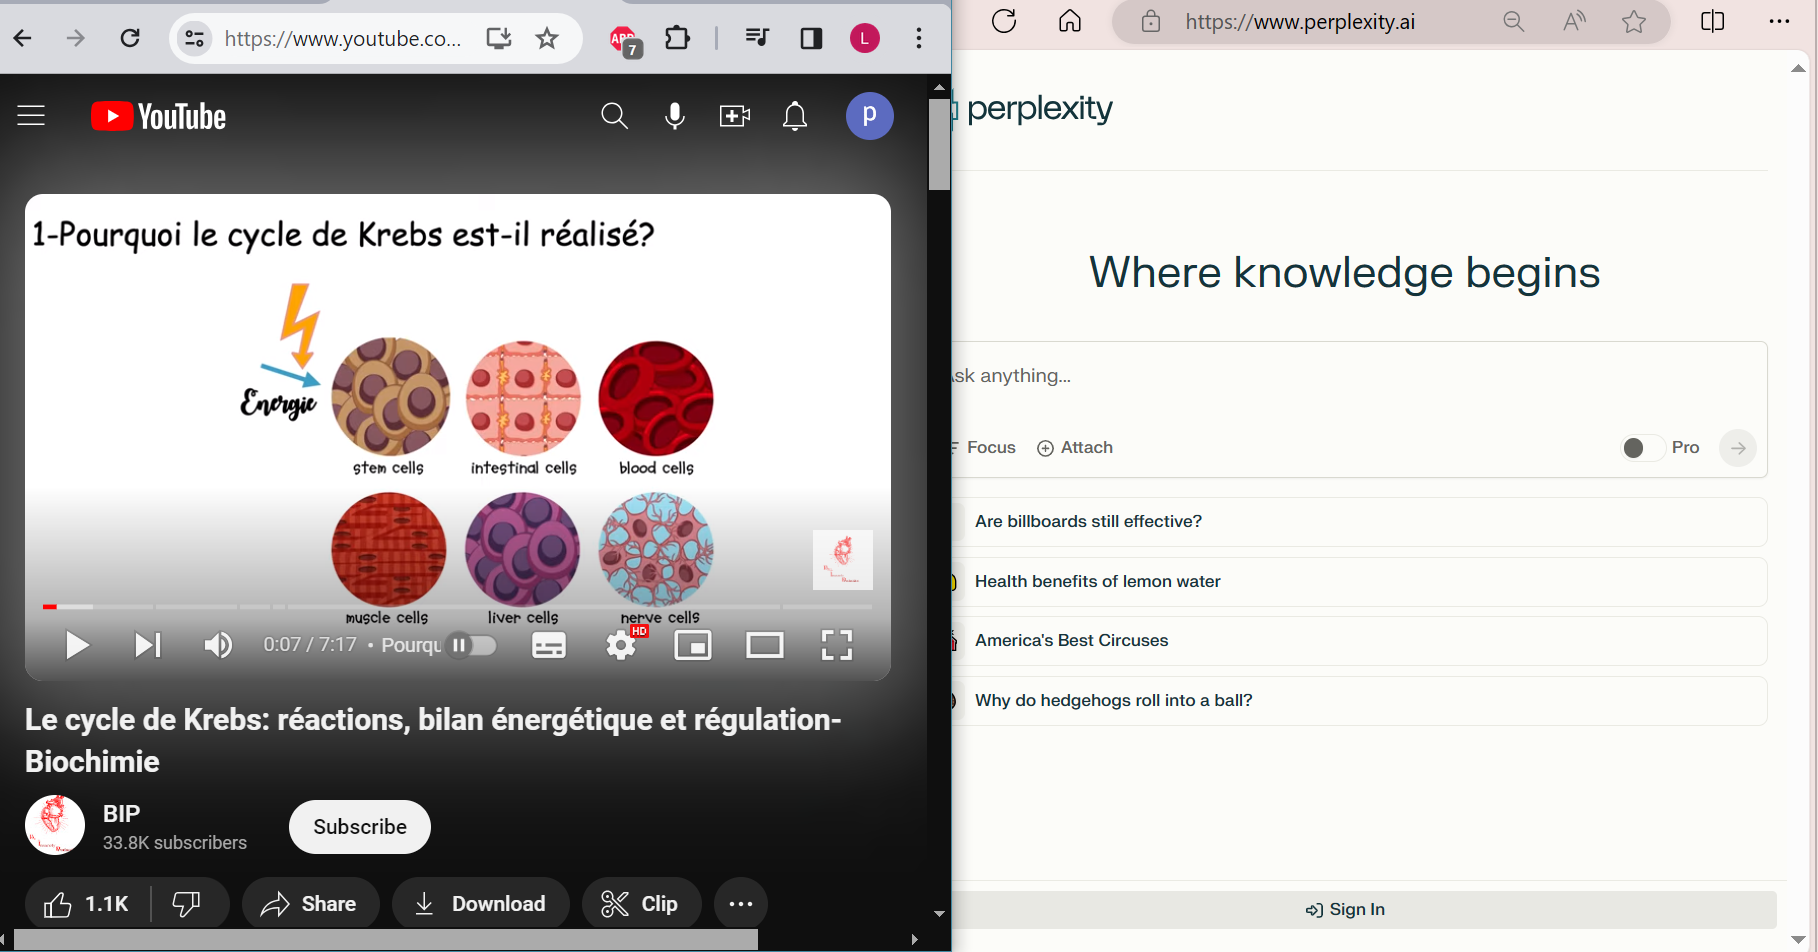Open YouTube notifications bell

point(795,116)
